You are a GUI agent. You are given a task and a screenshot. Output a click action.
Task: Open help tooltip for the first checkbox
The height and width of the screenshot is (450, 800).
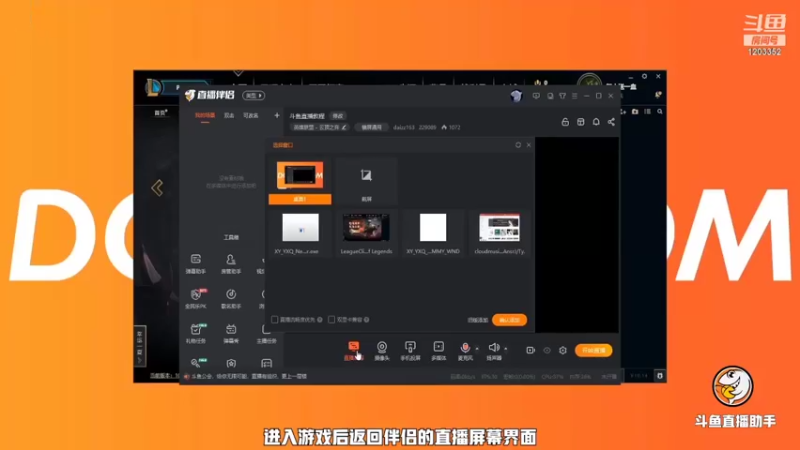pyautogui.click(x=320, y=319)
